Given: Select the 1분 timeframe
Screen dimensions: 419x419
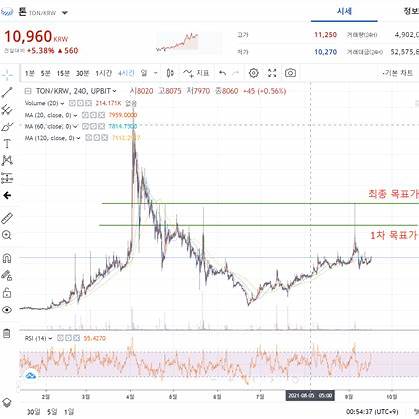Looking at the screenshot, I should (x=30, y=73).
